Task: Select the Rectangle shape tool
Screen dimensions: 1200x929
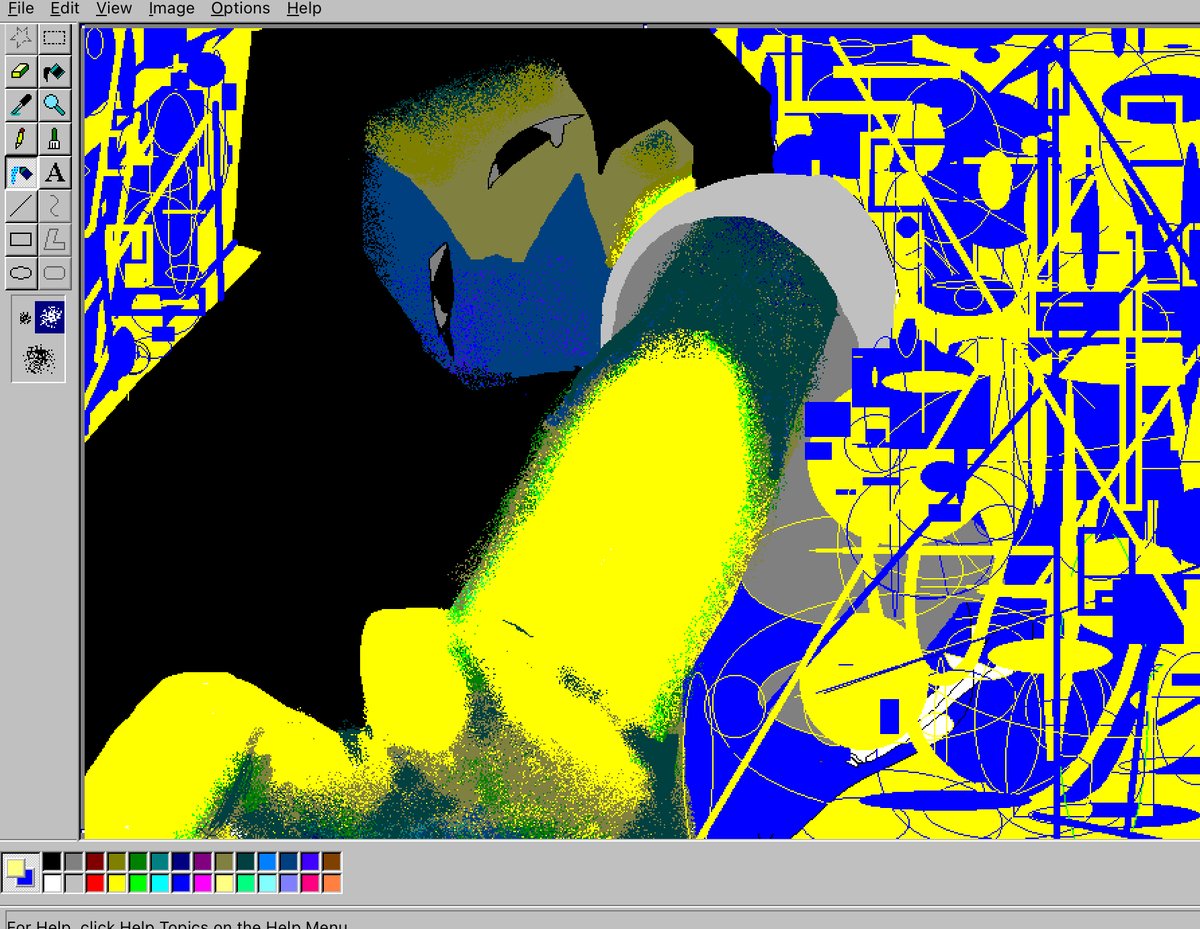Action: (21, 239)
